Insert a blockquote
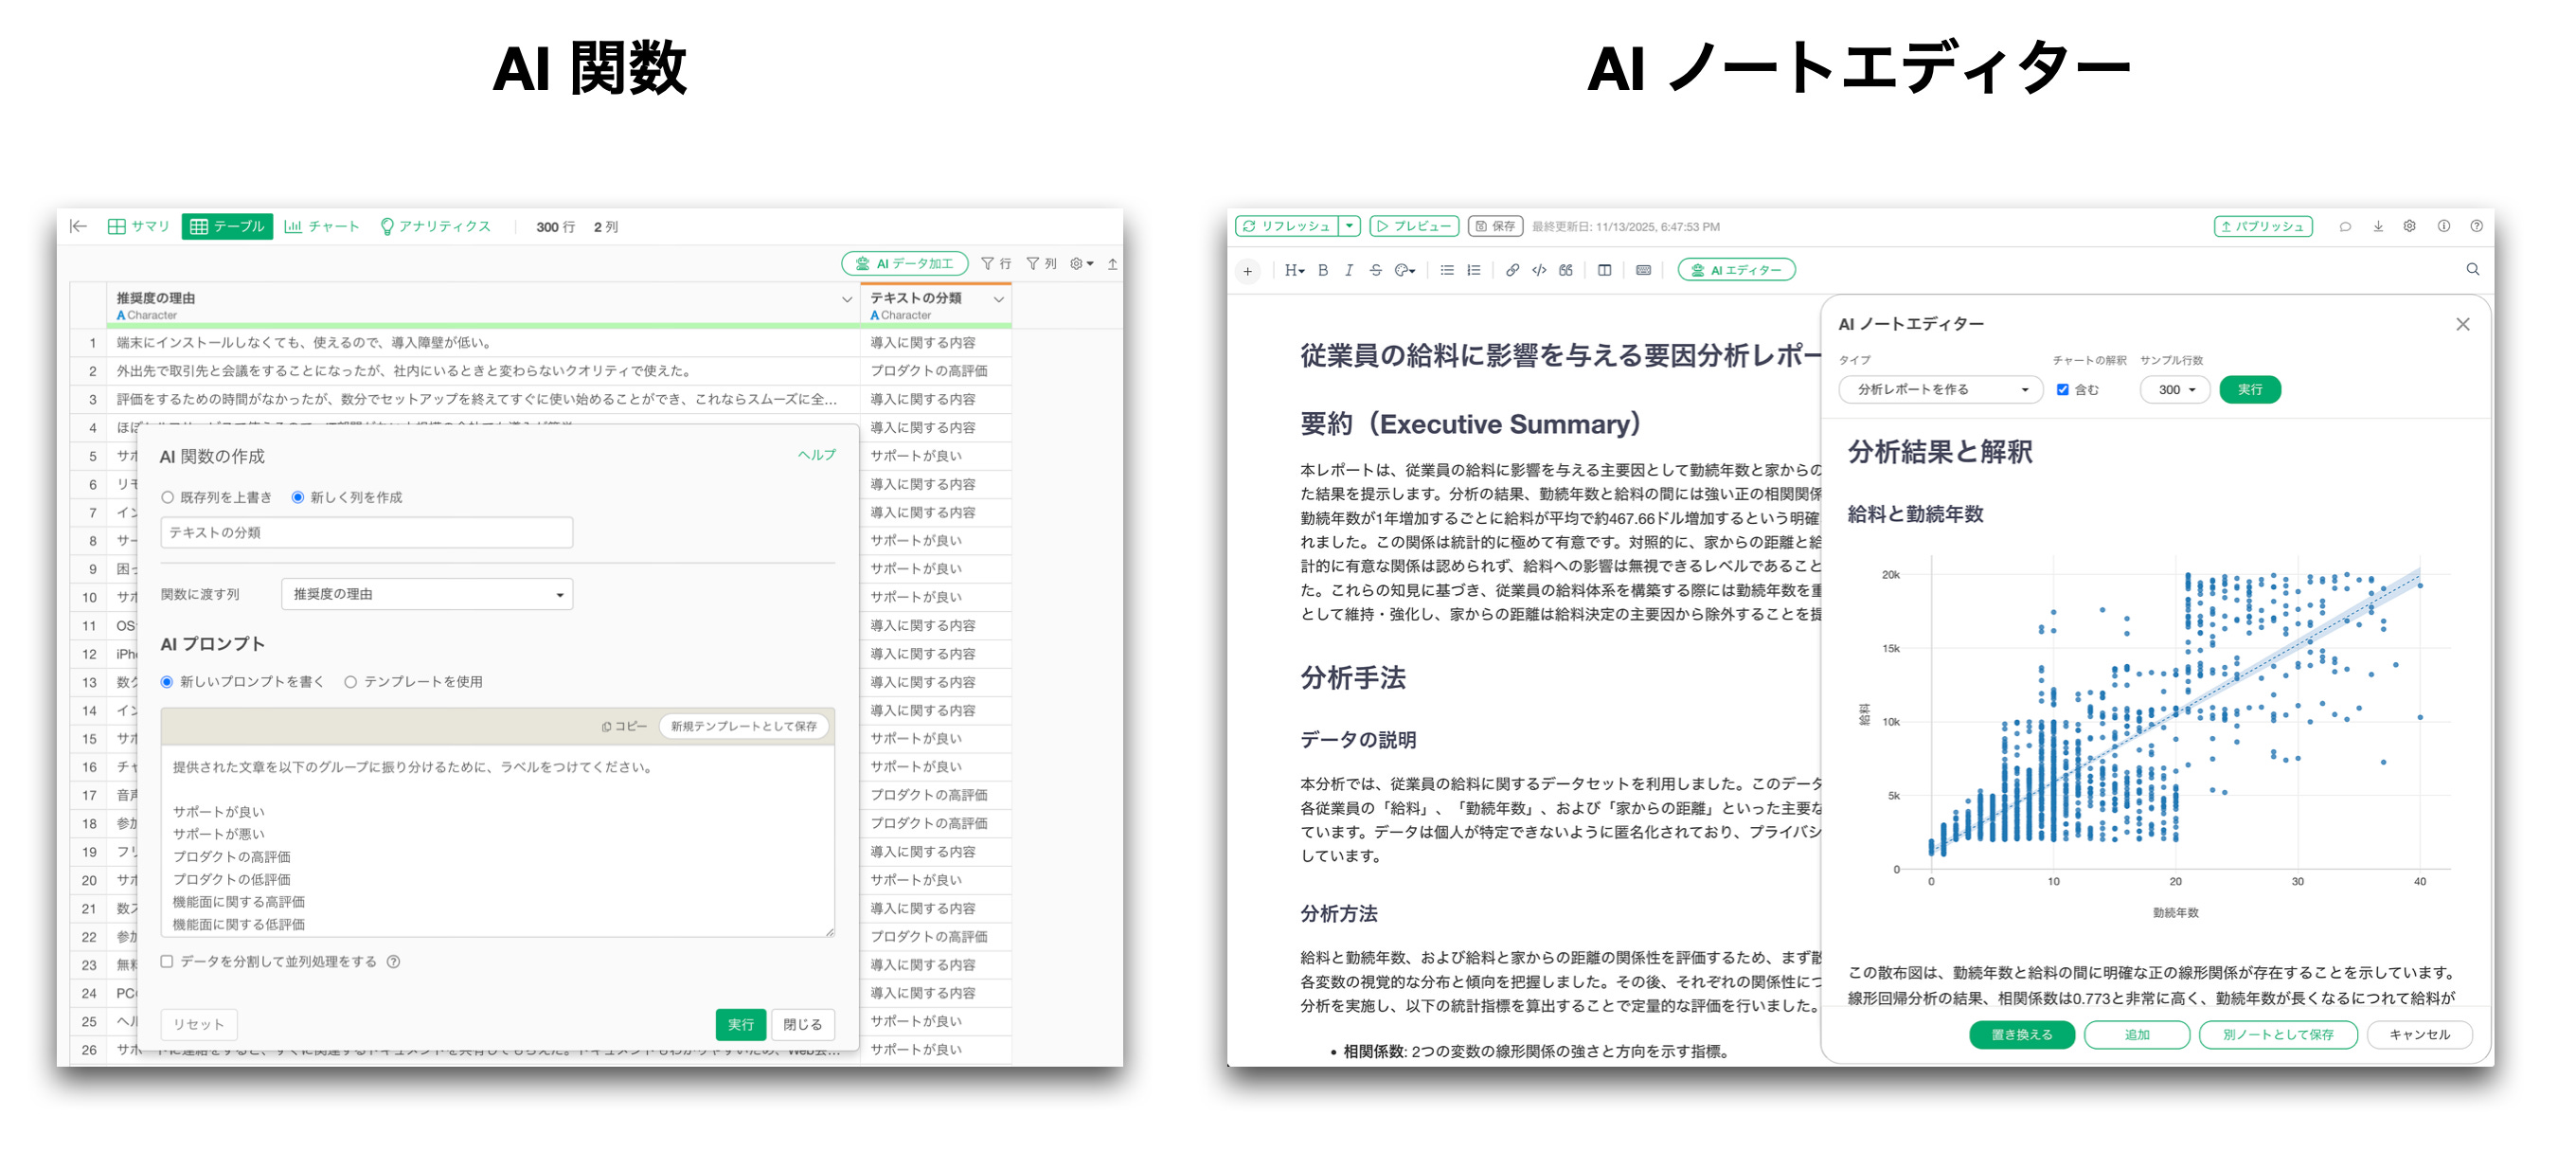 pyautogui.click(x=1566, y=270)
